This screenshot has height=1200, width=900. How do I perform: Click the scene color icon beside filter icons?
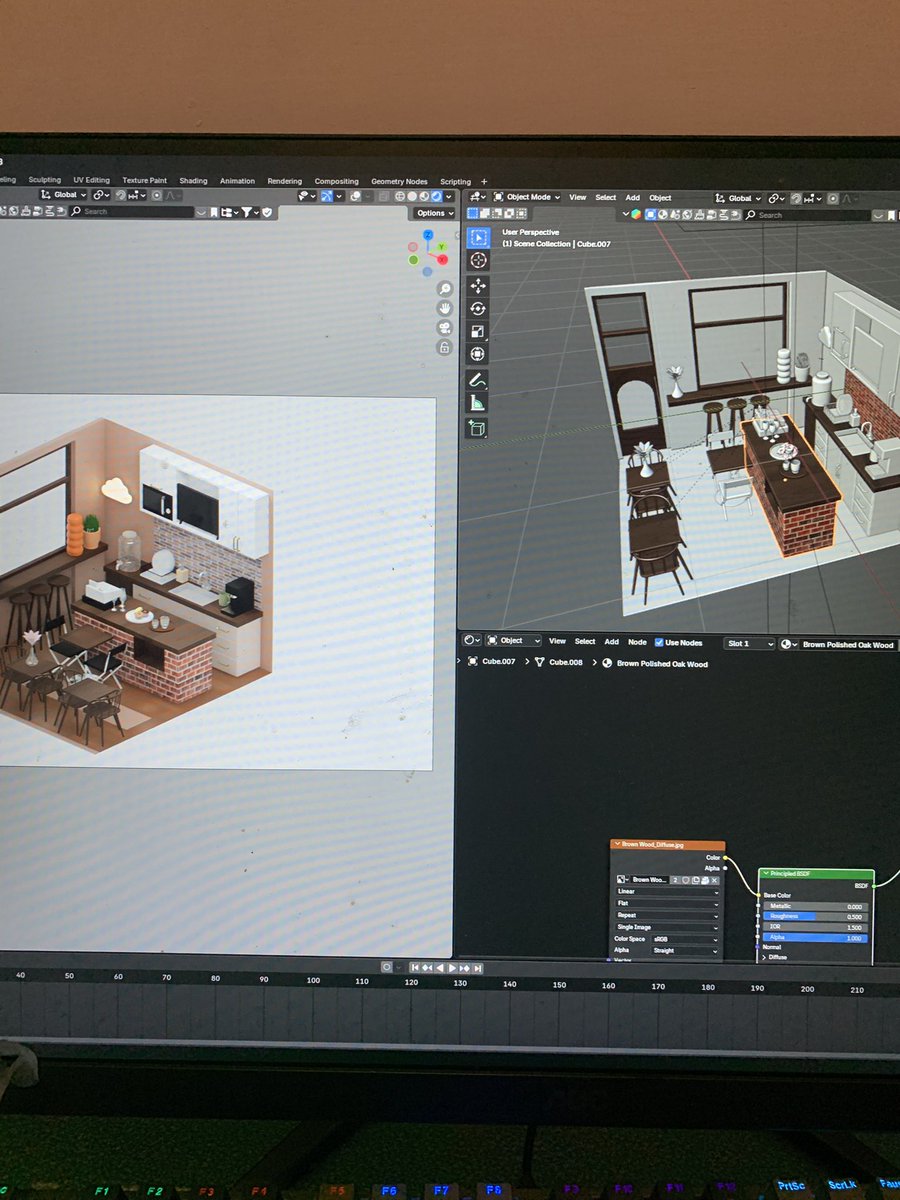636,214
